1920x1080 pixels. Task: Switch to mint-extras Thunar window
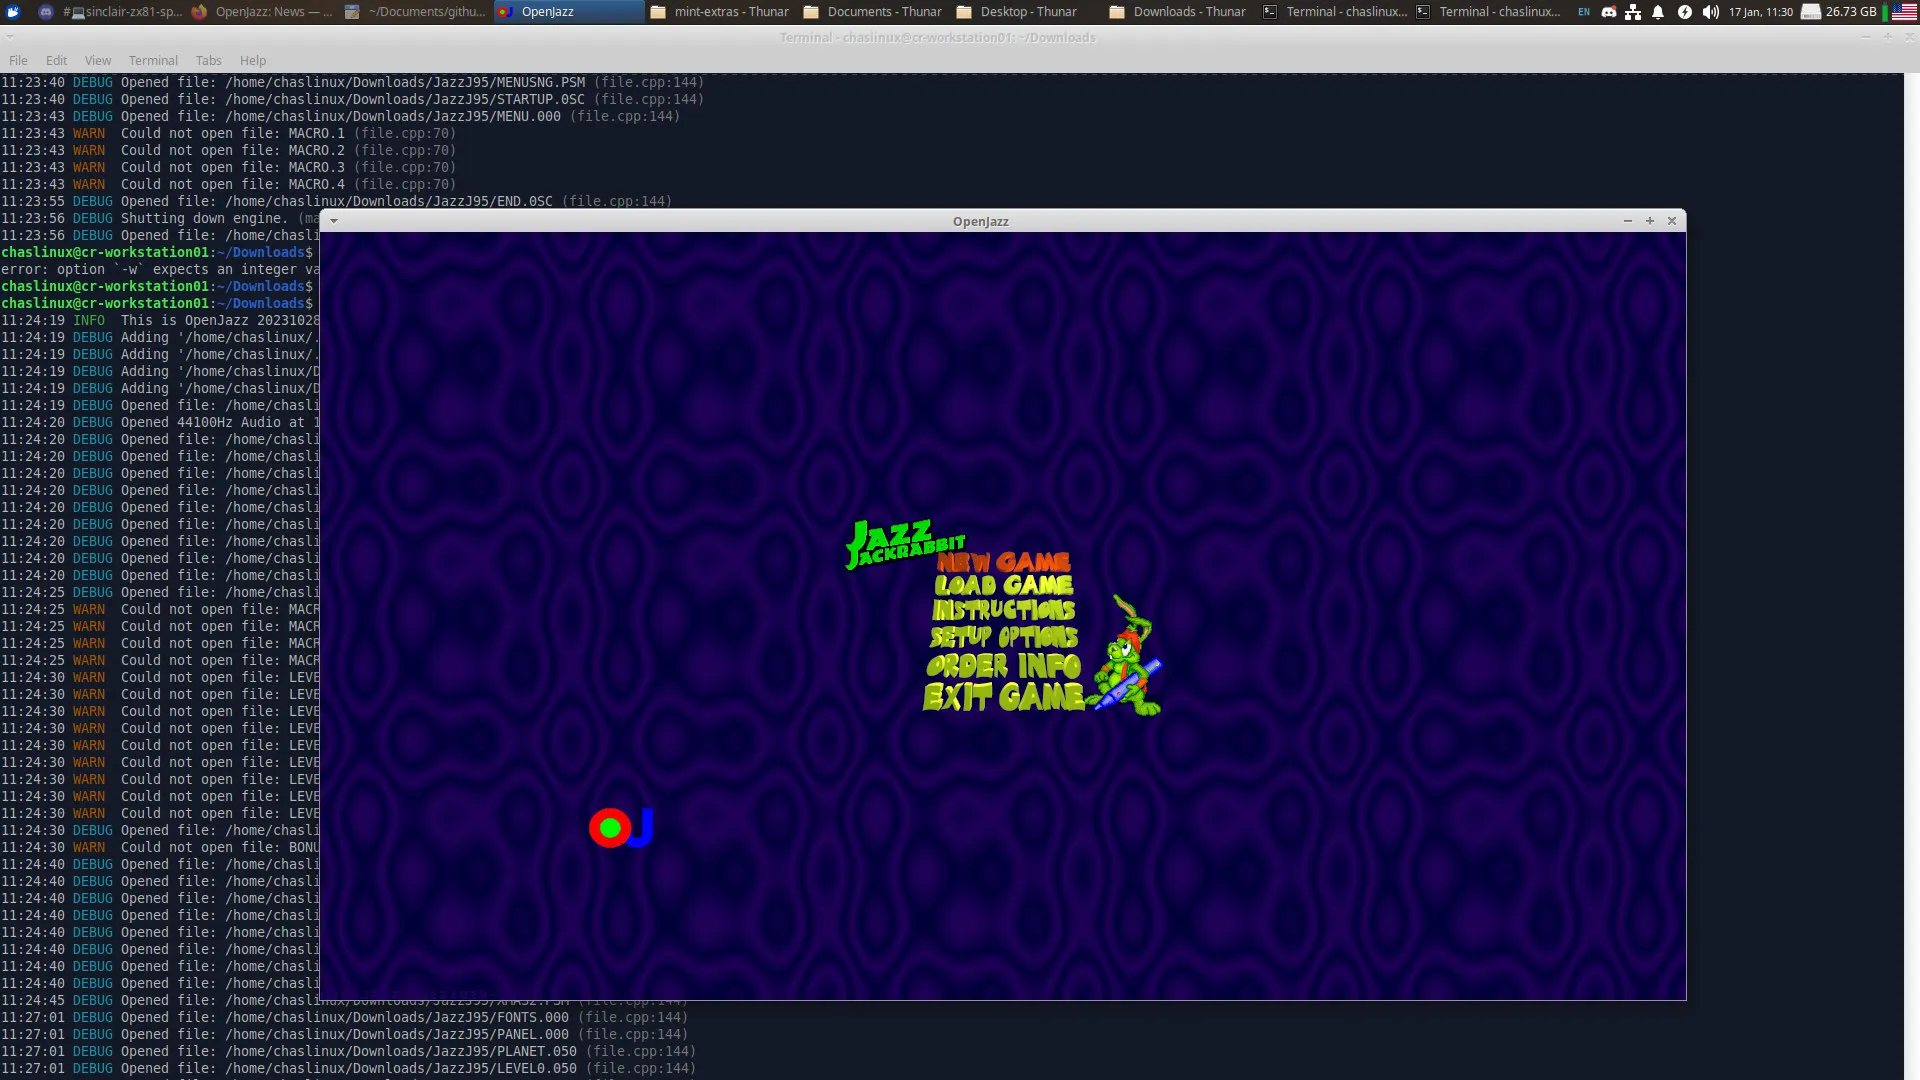[721, 12]
